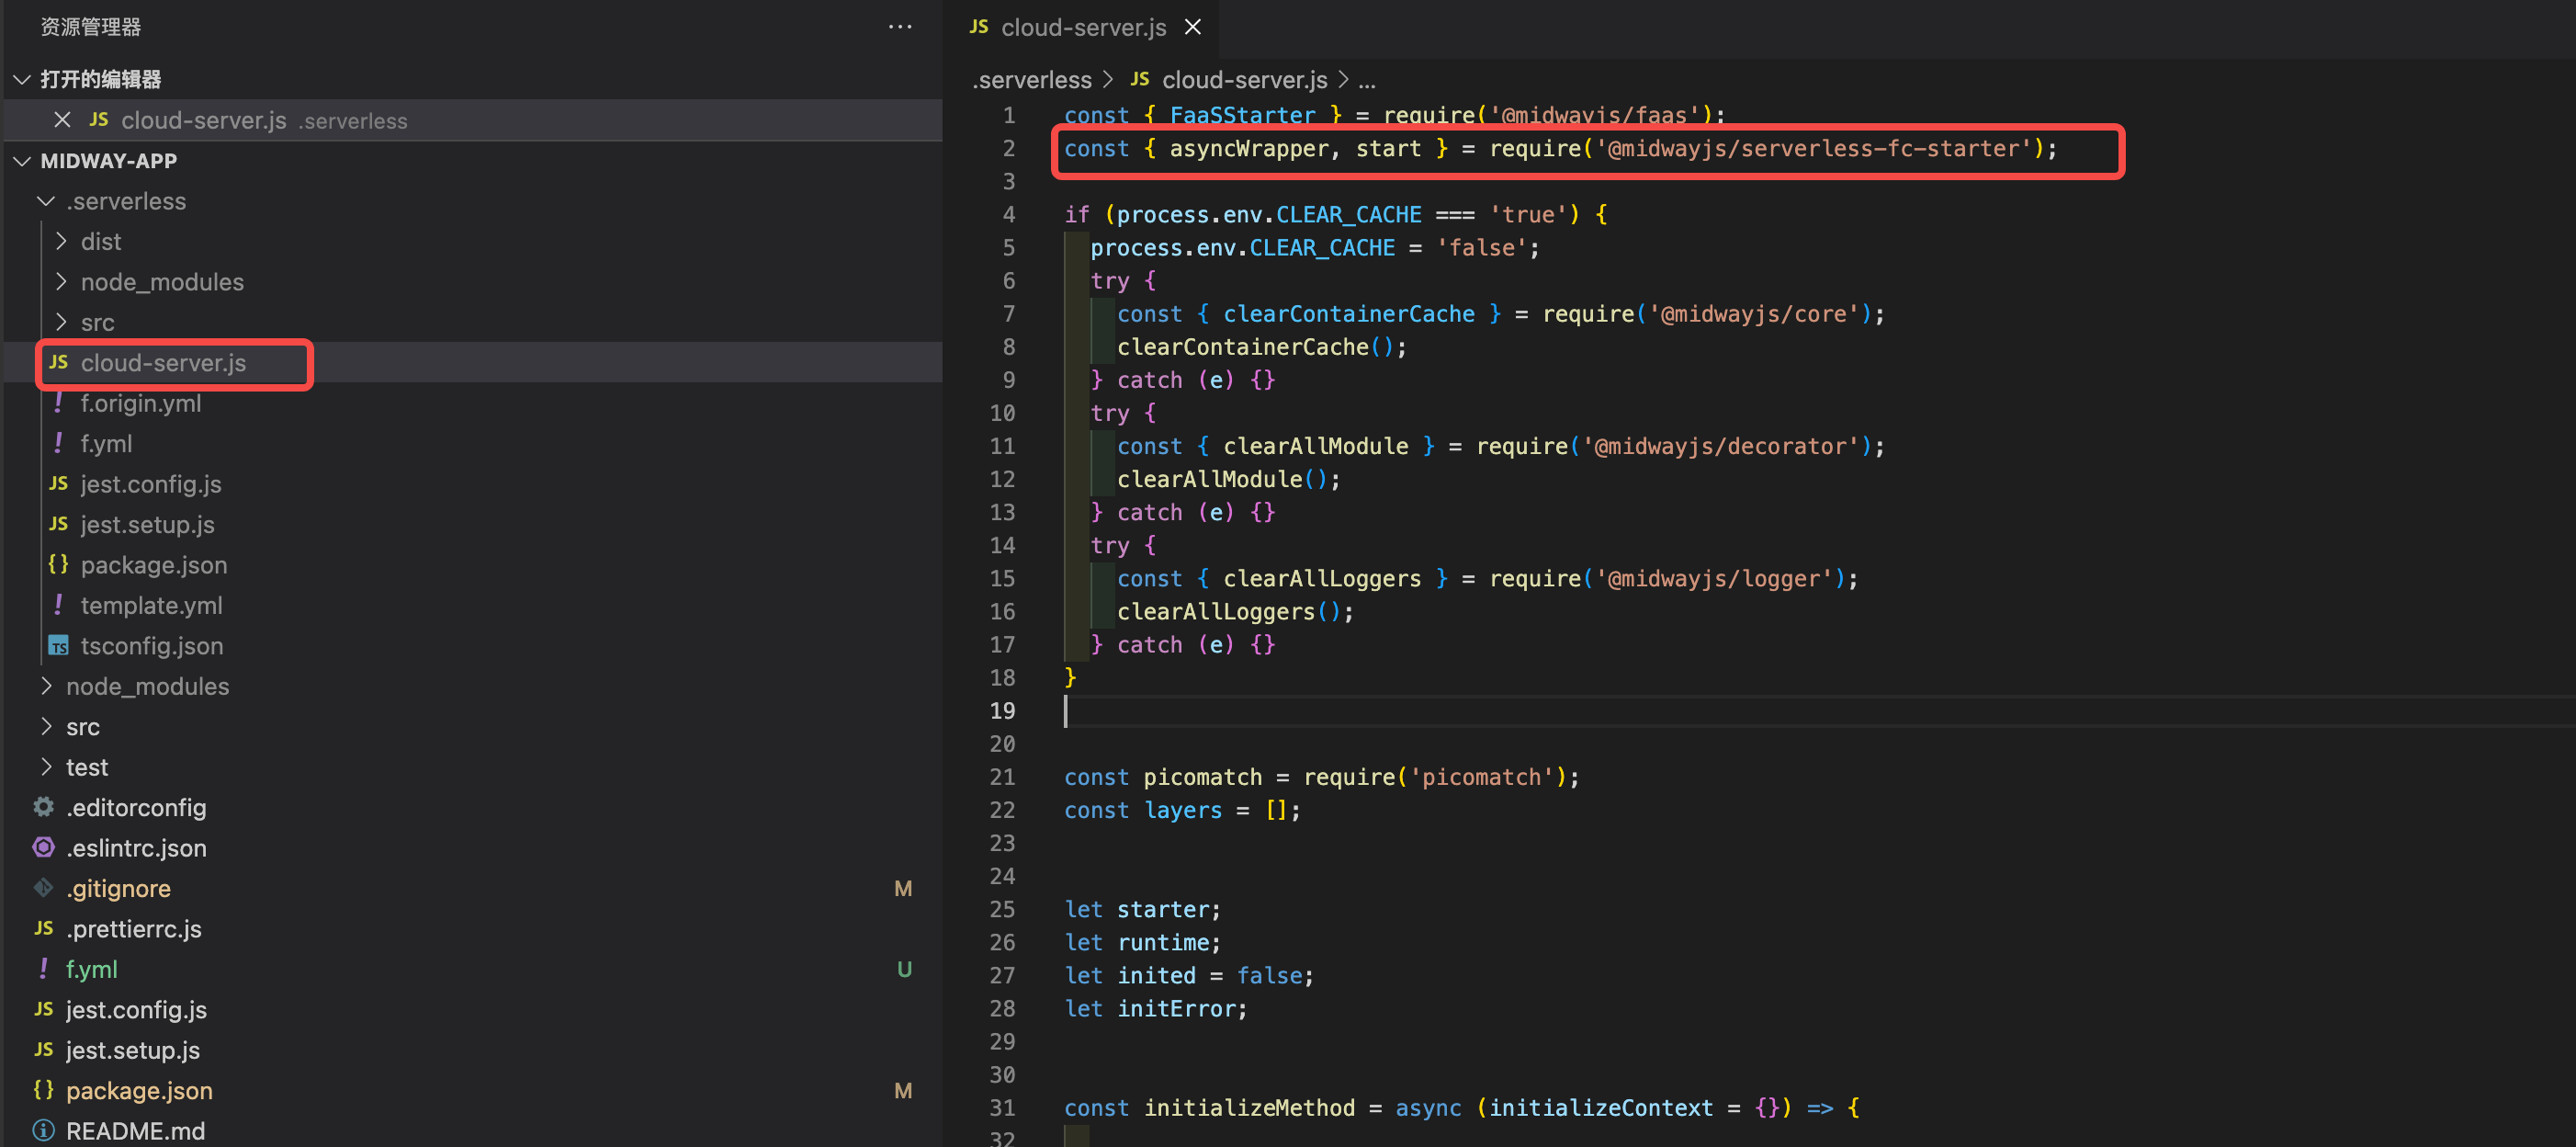Click the tsconfig.json TS file icon
The width and height of the screenshot is (2576, 1147).
tap(58, 646)
